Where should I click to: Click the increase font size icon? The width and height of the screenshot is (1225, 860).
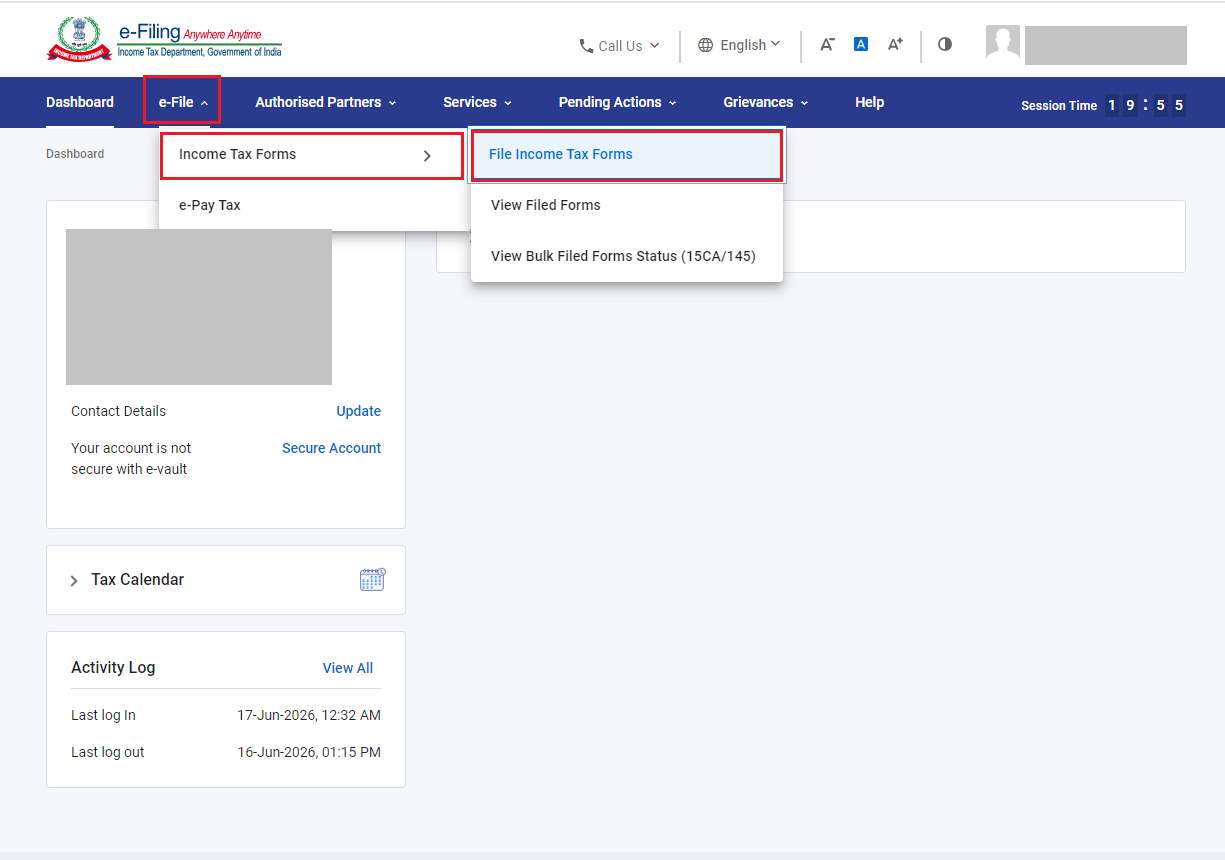point(895,44)
